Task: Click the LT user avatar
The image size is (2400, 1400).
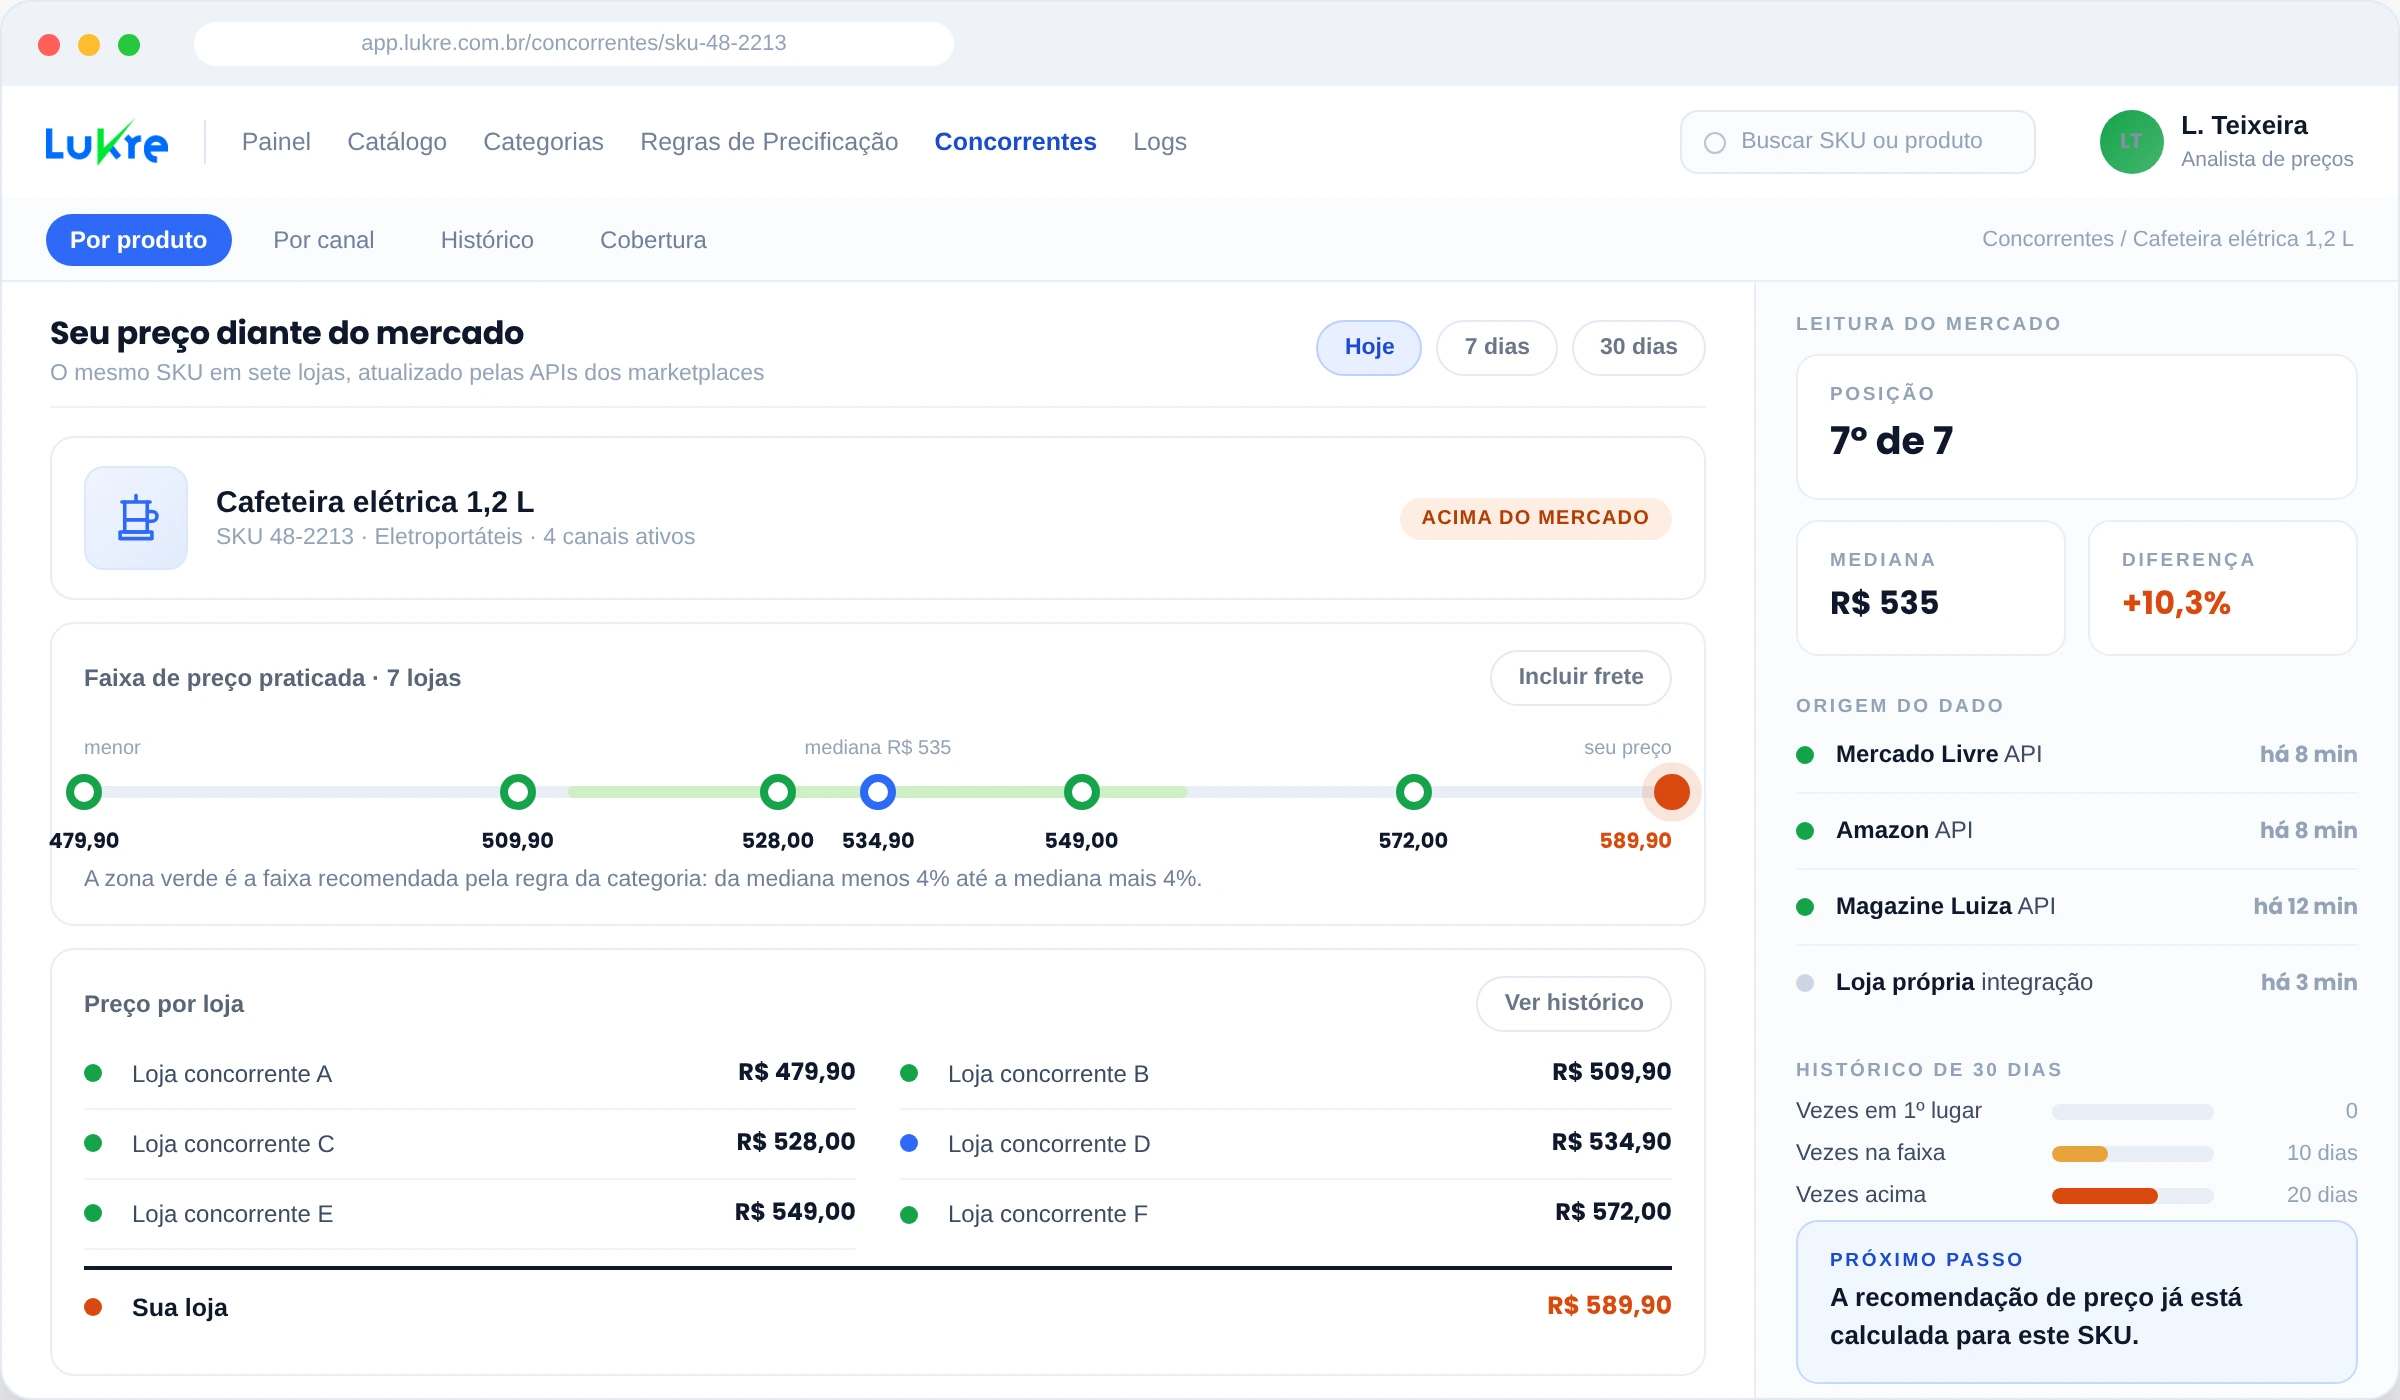Action: tap(2131, 142)
